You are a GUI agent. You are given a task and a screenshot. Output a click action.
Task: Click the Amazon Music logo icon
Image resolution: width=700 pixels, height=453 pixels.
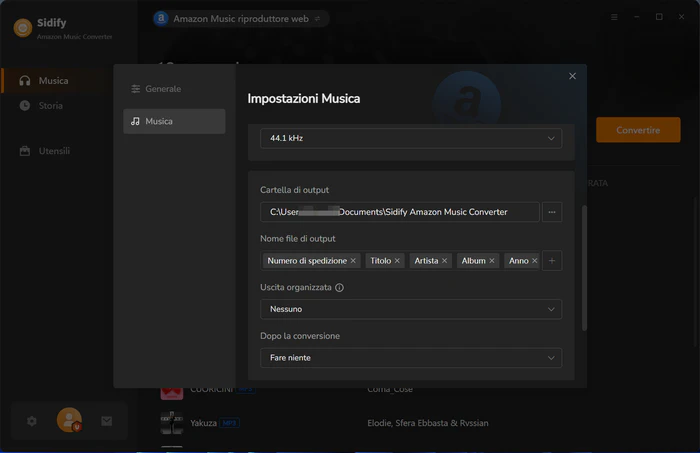pyautogui.click(x=161, y=18)
